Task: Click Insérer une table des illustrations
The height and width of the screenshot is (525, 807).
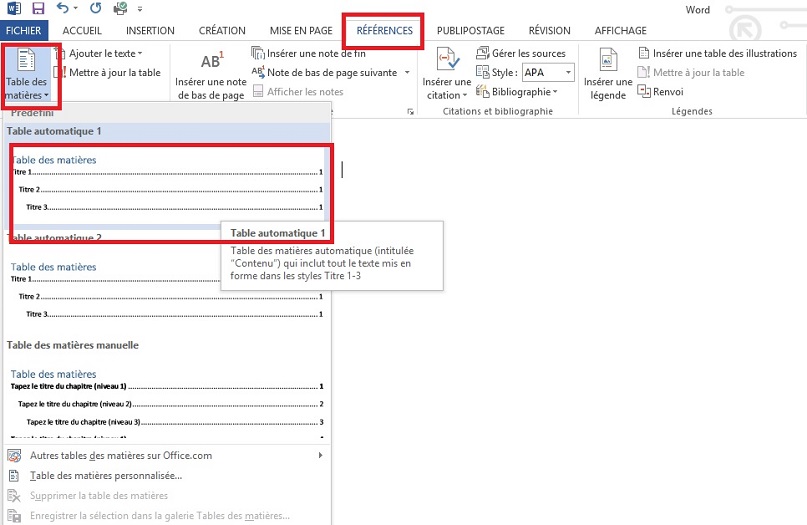Action: point(717,53)
